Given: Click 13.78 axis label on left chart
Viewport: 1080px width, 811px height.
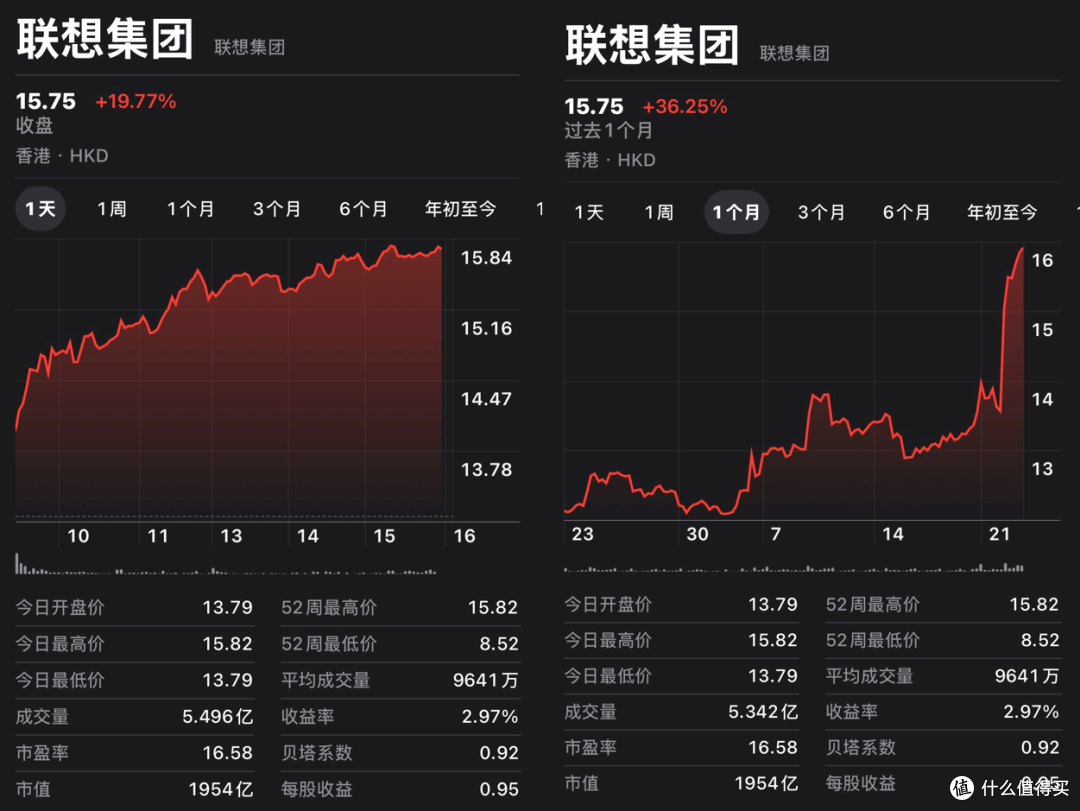Looking at the screenshot, I should click(486, 470).
